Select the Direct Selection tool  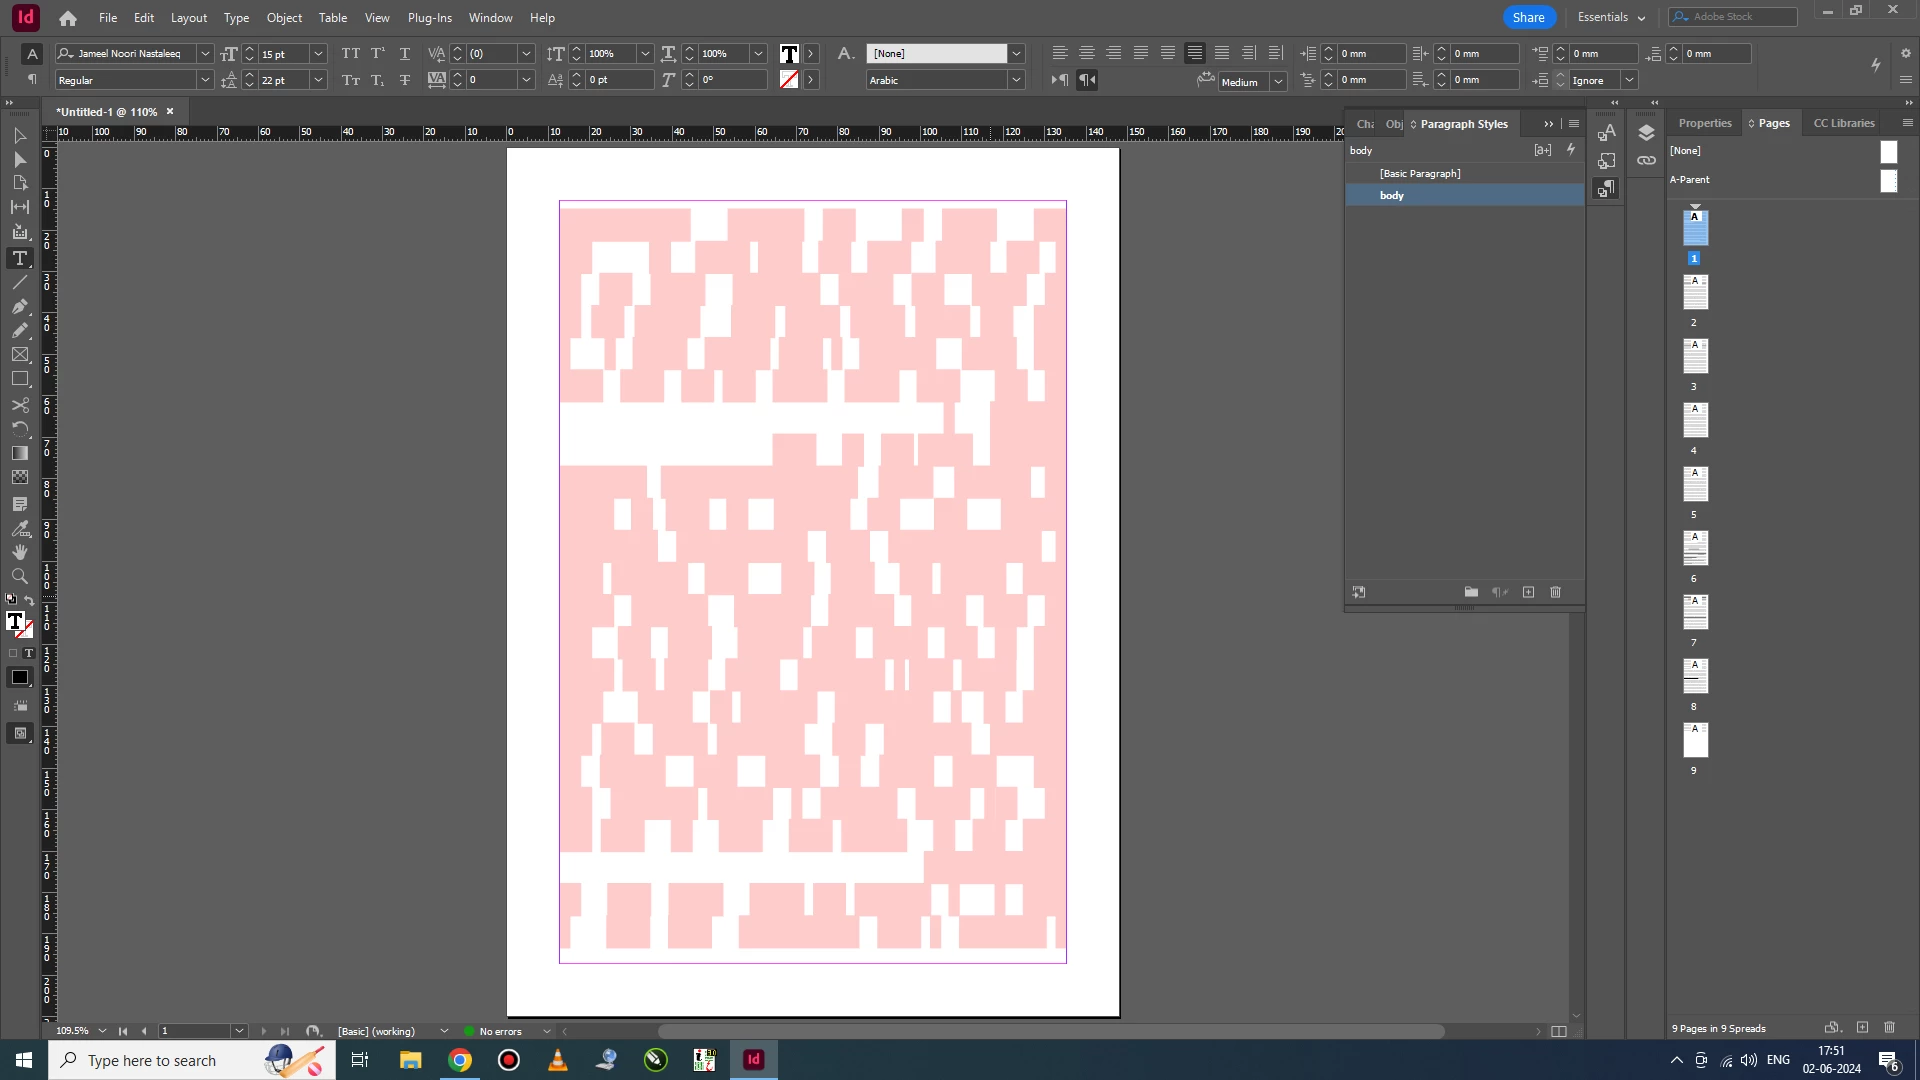coord(20,159)
